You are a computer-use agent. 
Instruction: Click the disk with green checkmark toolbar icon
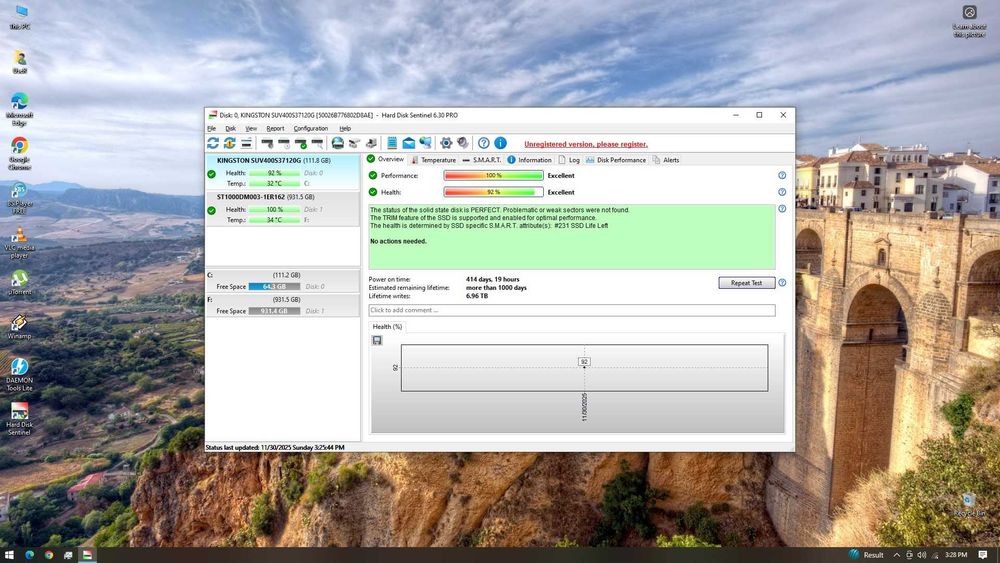coord(301,143)
